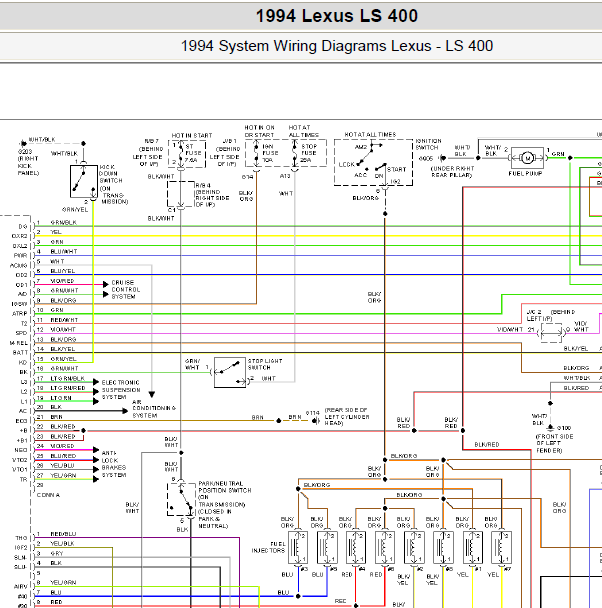Select the R/B 4 dashed relay block

[x=181, y=194]
